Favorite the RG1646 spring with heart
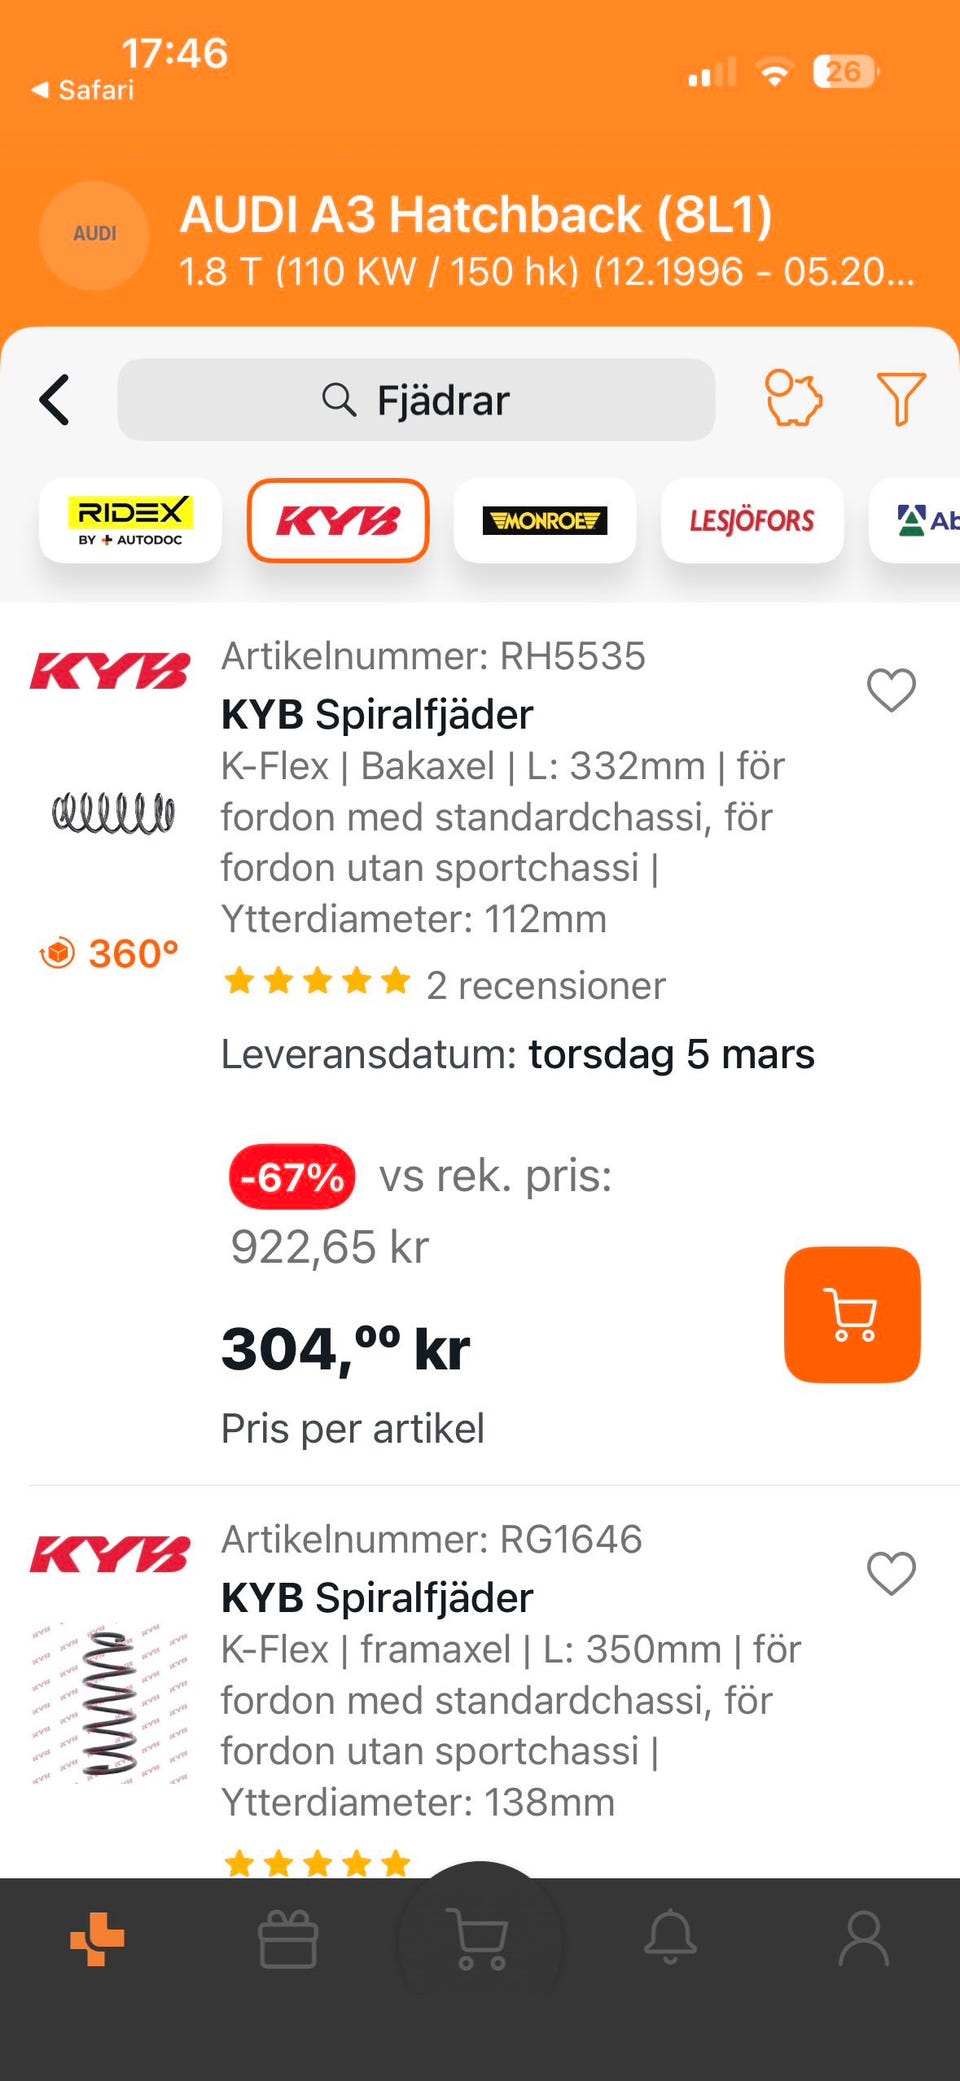 pos(891,1573)
